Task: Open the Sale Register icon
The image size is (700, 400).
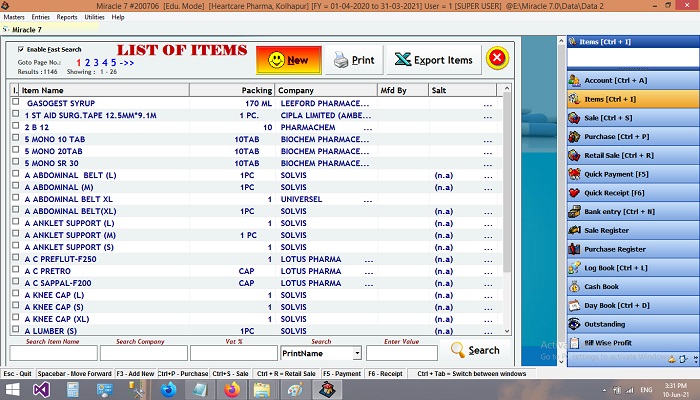Action: click(x=574, y=230)
